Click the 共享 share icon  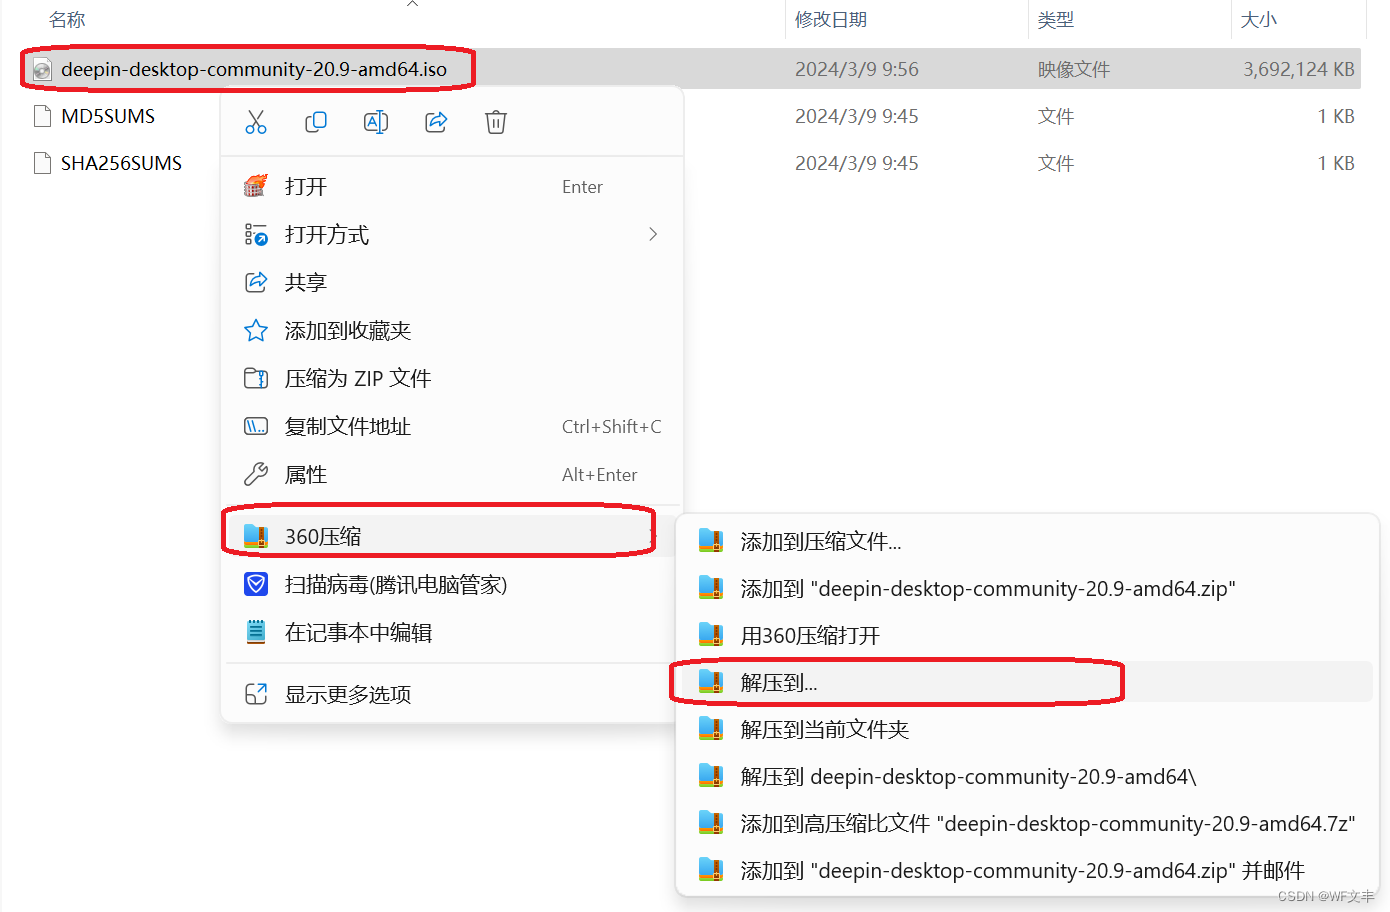[256, 282]
